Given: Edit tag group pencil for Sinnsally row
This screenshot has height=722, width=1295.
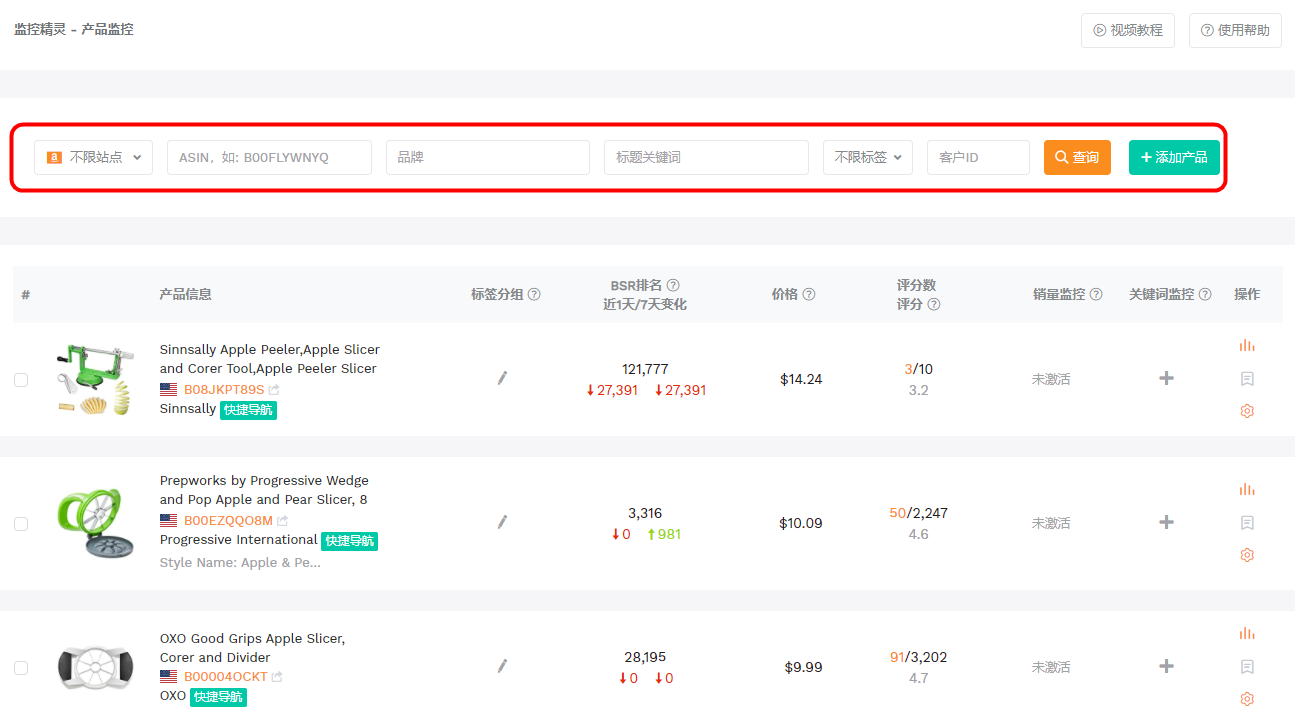Looking at the screenshot, I should click(x=502, y=378).
